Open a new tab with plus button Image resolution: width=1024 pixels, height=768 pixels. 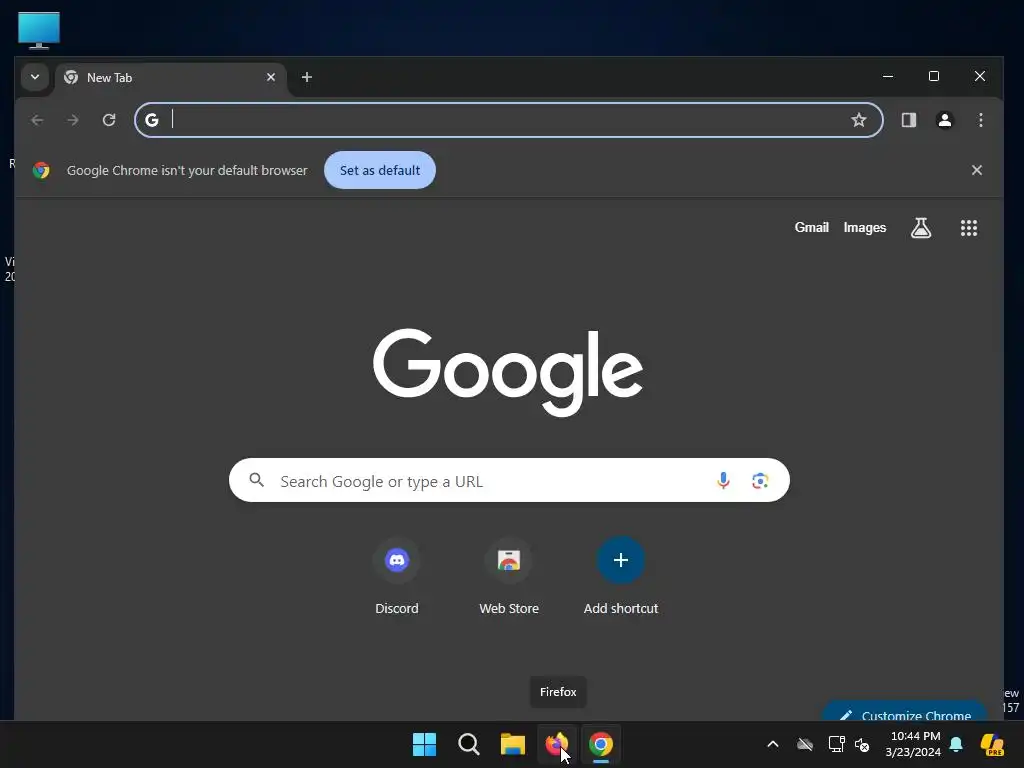coord(306,77)
